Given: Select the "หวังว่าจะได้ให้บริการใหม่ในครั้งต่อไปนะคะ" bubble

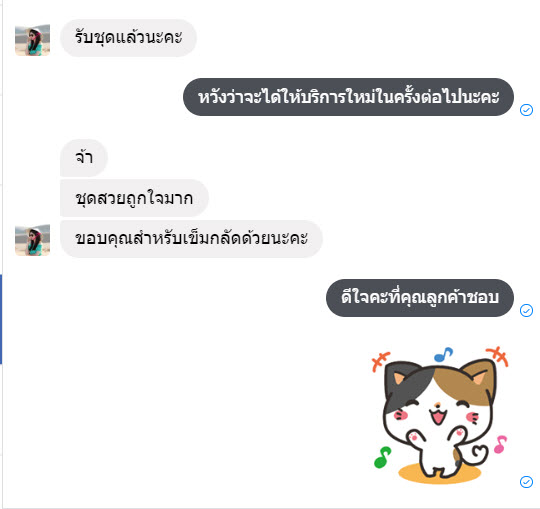Looking at the screenshot, I should tap(348, 97).
